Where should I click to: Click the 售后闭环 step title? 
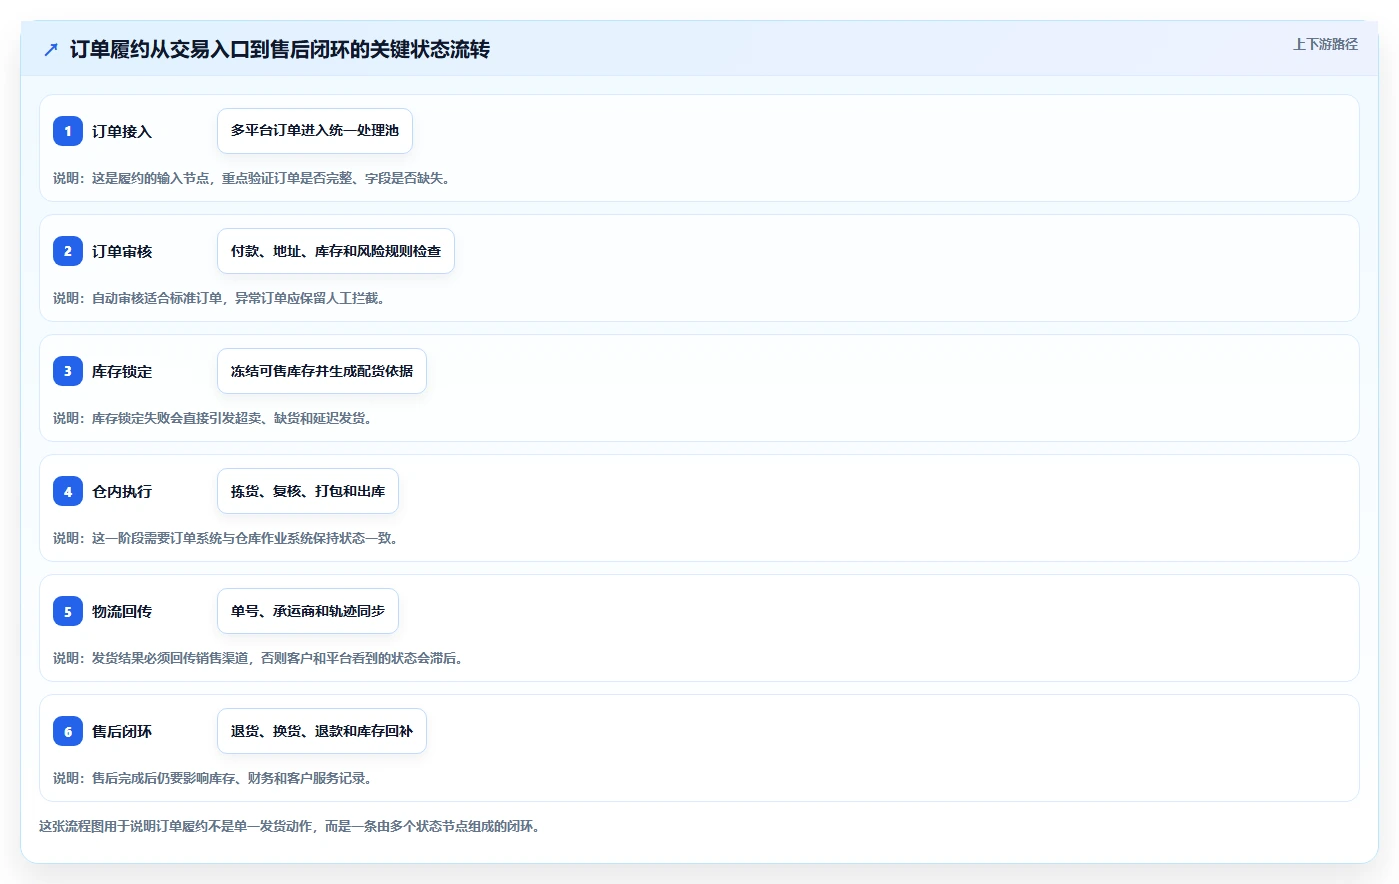[x=122, y=731]
